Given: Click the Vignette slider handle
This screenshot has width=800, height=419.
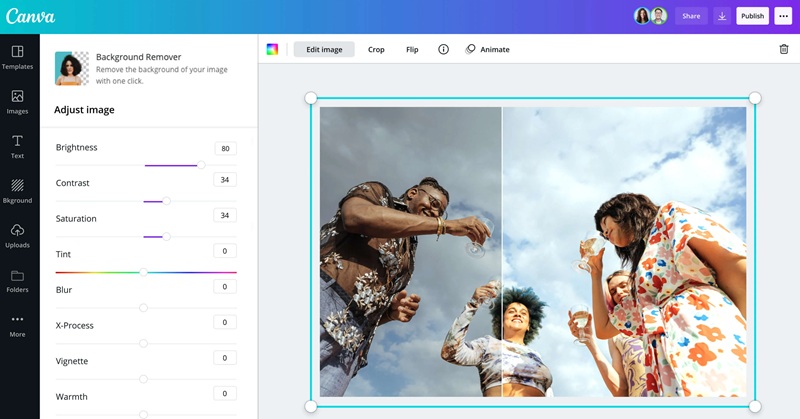Looking at the screenshot, I should pyautogui.click(x=143, y=379).
